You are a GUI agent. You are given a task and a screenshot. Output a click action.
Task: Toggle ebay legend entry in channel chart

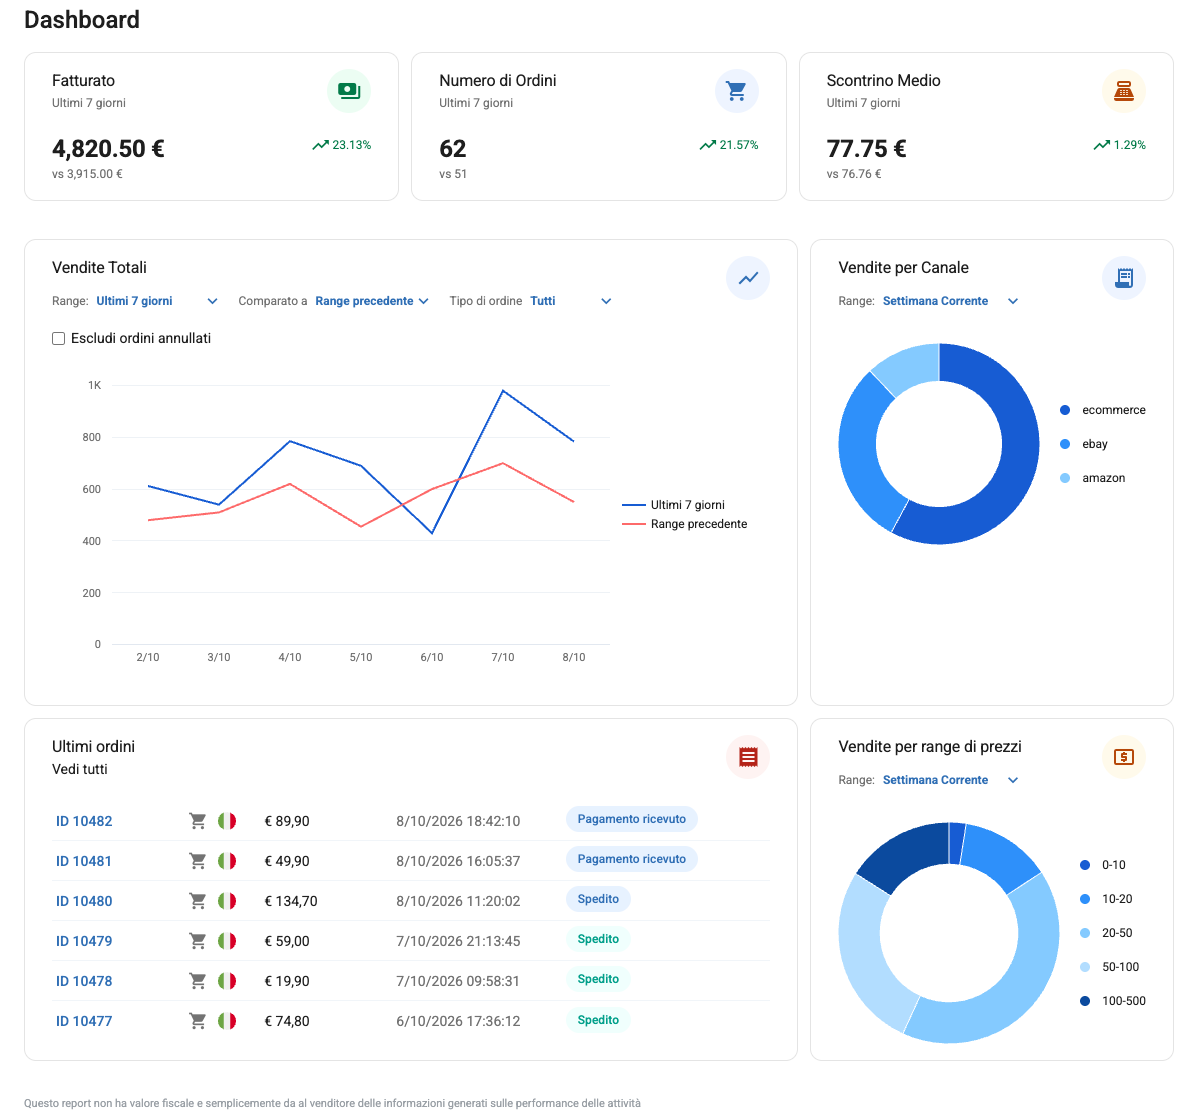pyautogui.click(x=1083, y=444)
